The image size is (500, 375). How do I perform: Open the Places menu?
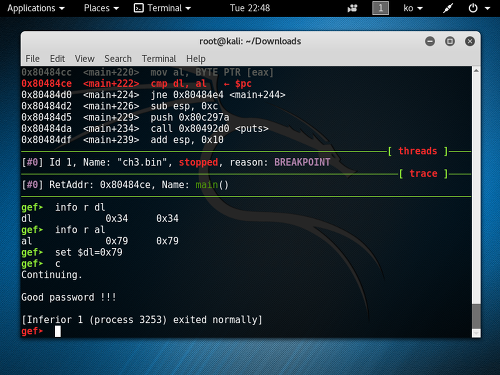(101, 8)
